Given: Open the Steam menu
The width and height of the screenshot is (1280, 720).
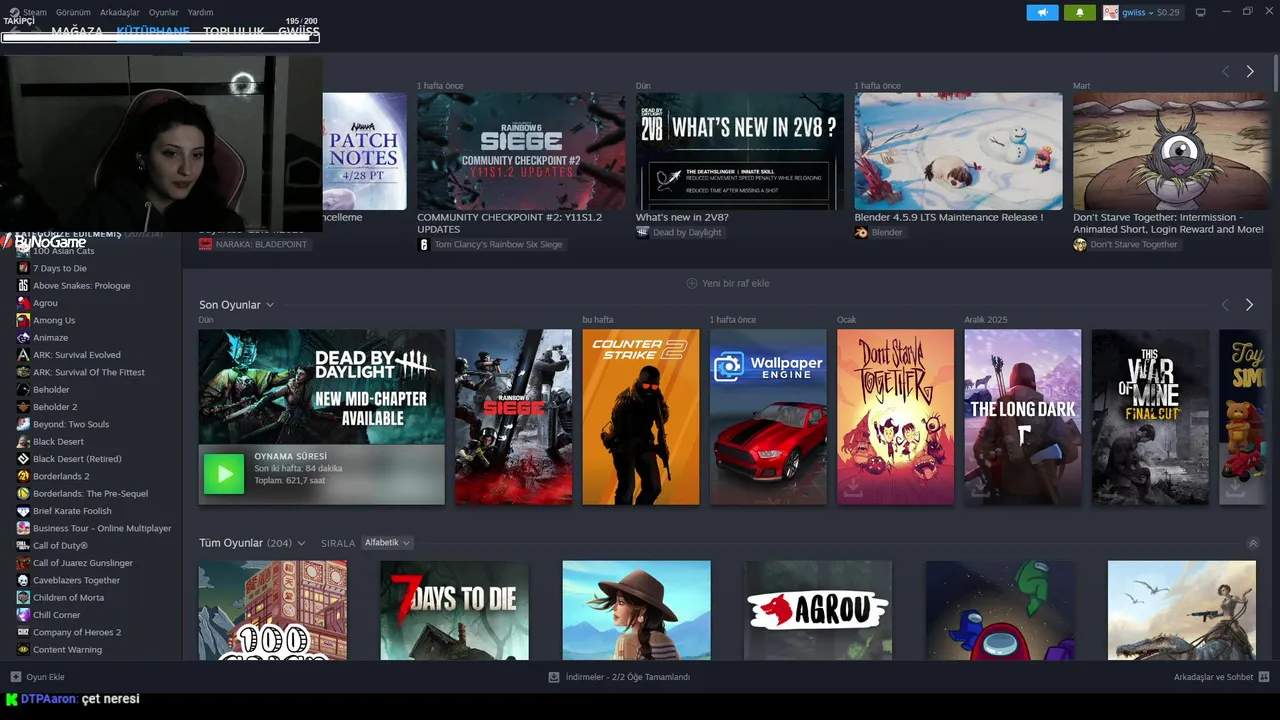Looking at the screenshot, I should click(34, 12).
